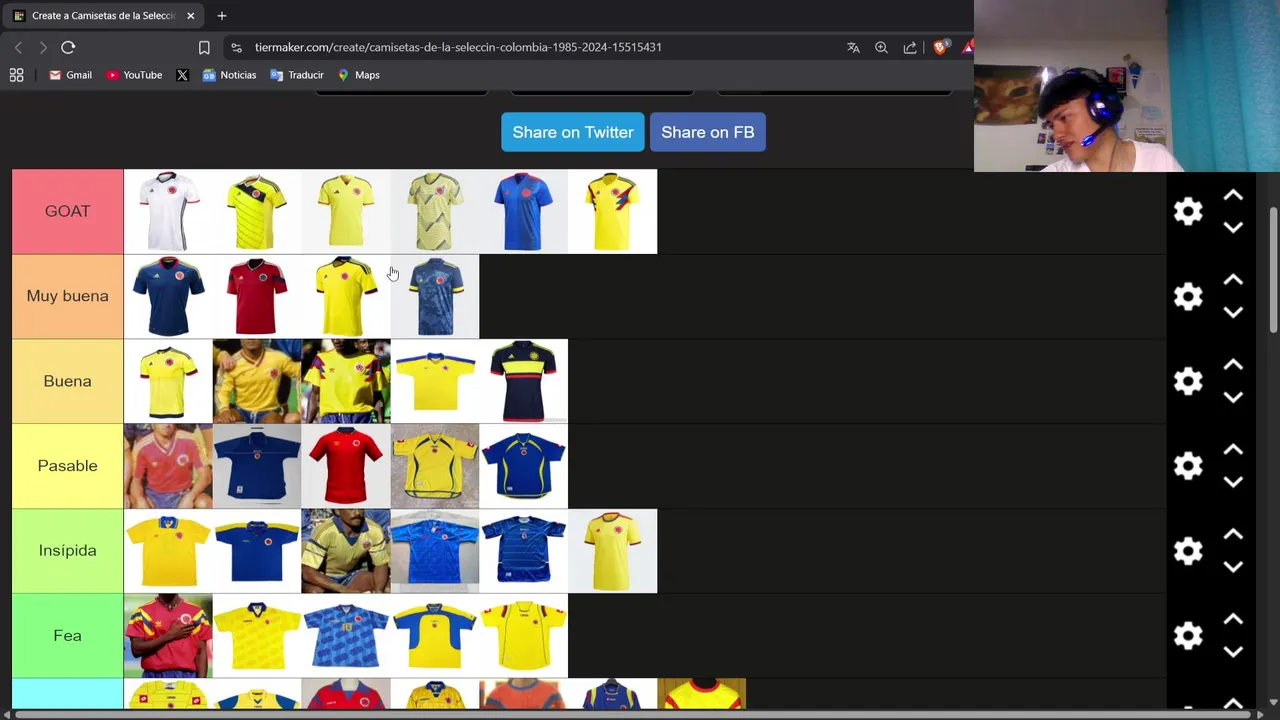The width and height of the screenshot is (1280, 720).
Task: Move GOAT row down with arrow
Action: [1233, 227]
